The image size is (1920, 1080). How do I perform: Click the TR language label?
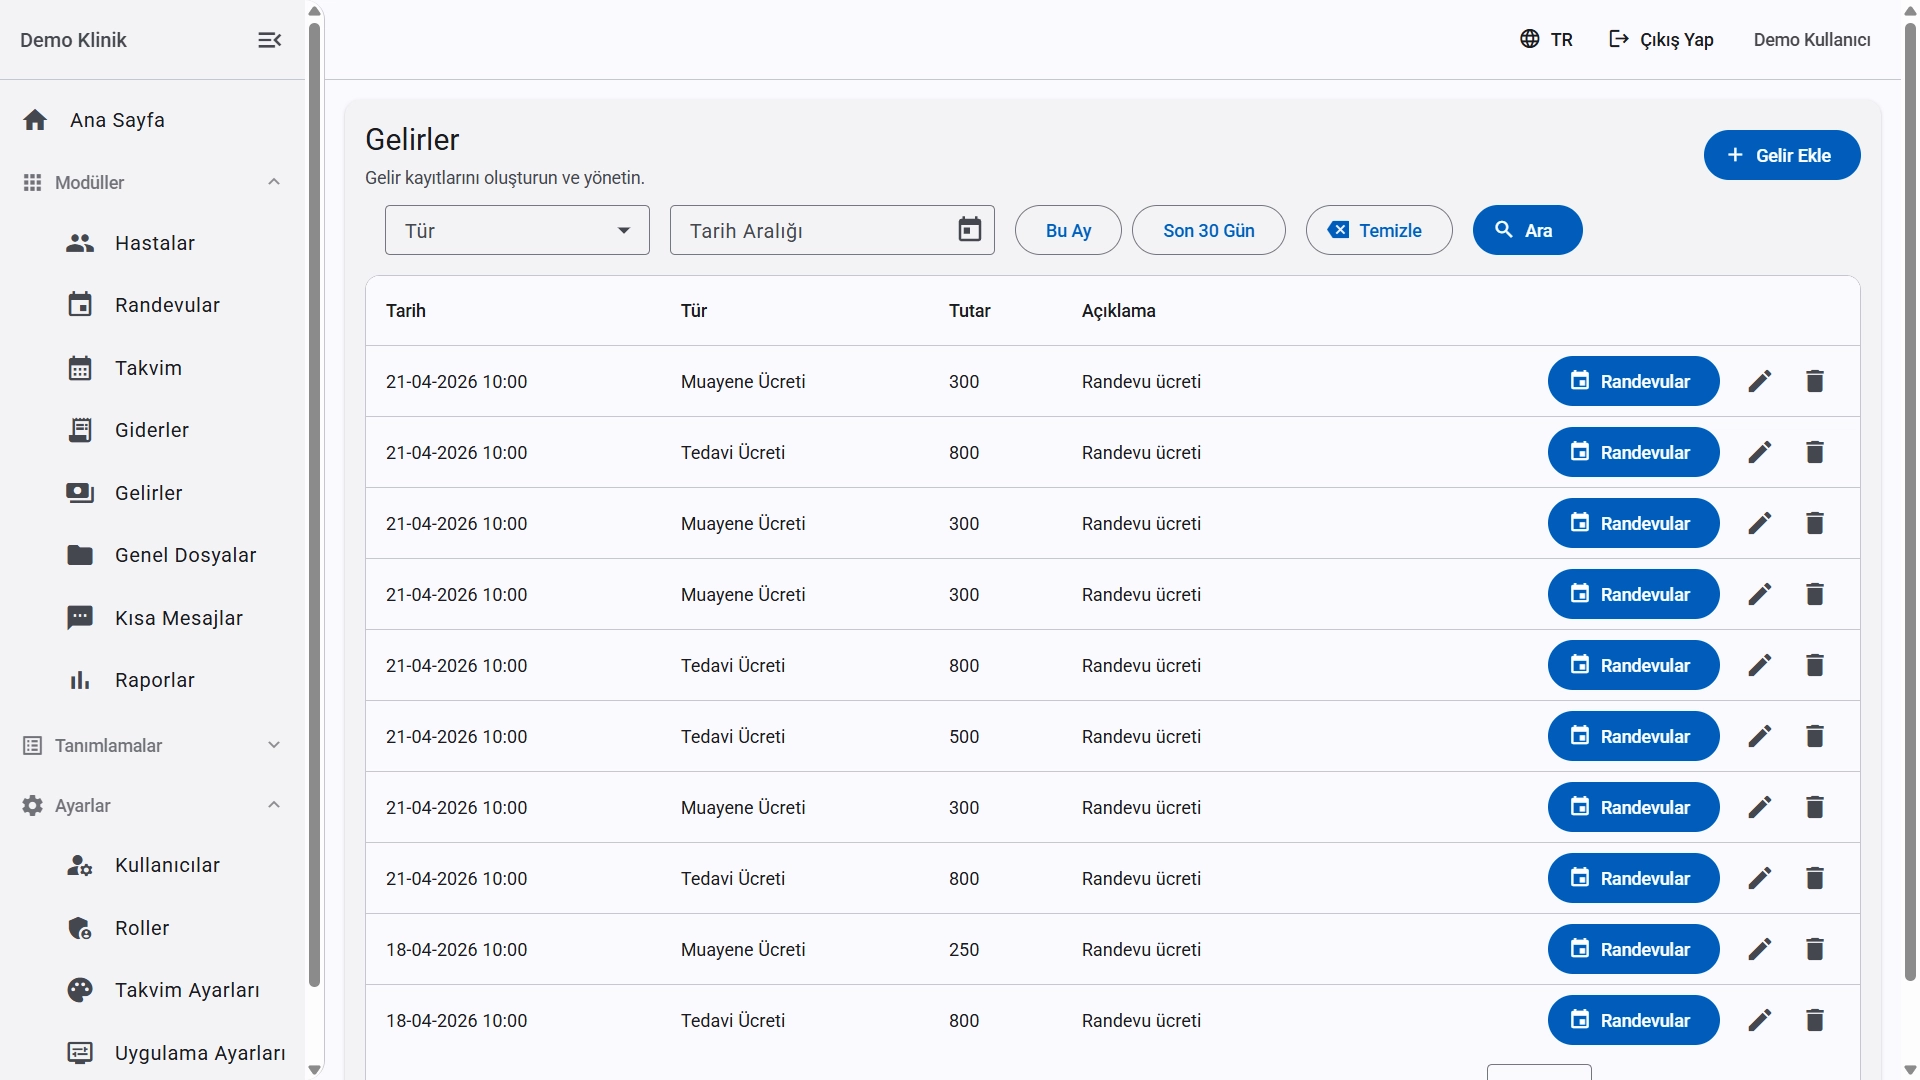(1562, 39)
